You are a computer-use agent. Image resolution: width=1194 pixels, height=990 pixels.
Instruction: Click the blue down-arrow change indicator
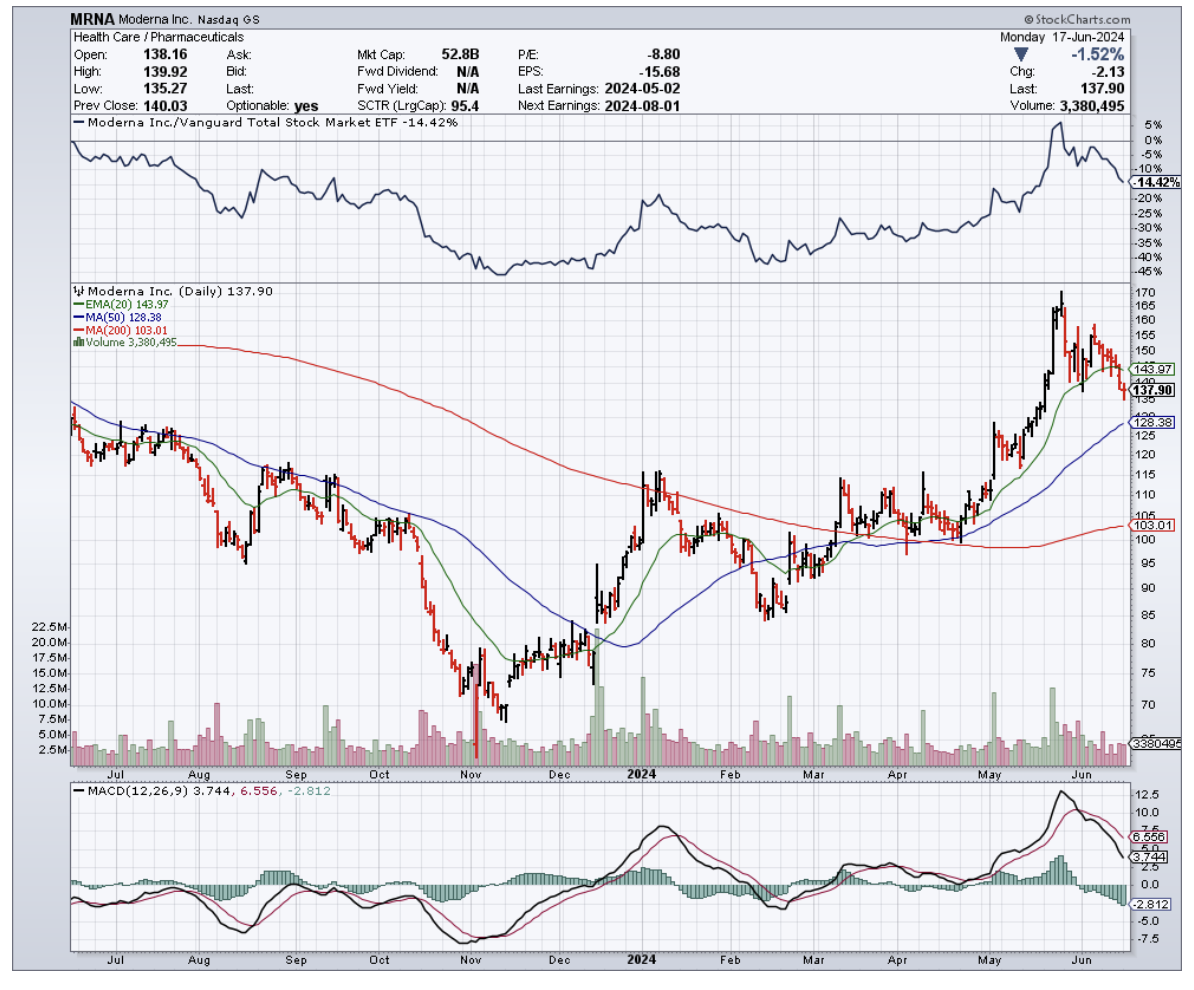tap(1021, 54)
